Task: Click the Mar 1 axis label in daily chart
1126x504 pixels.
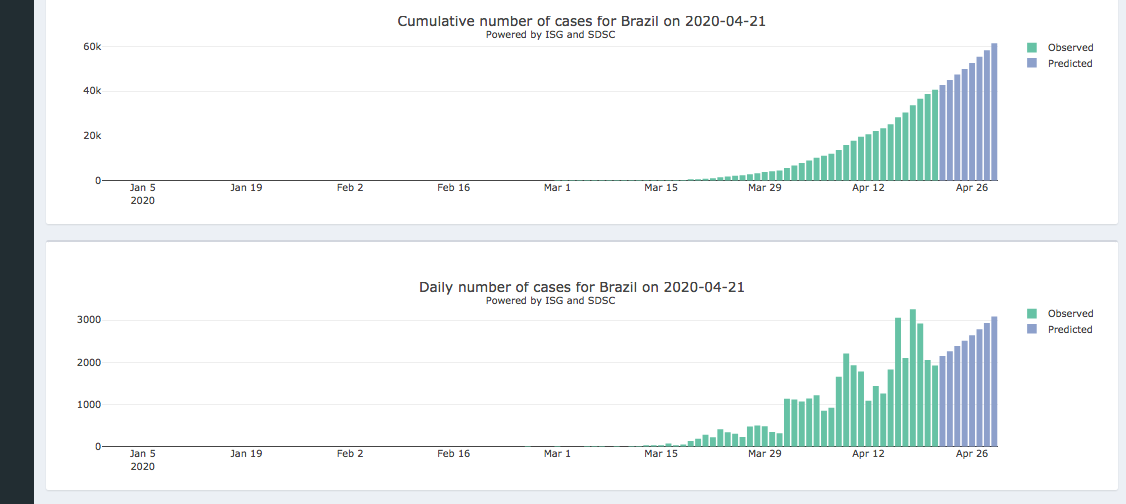Action: tap(557, 453)
